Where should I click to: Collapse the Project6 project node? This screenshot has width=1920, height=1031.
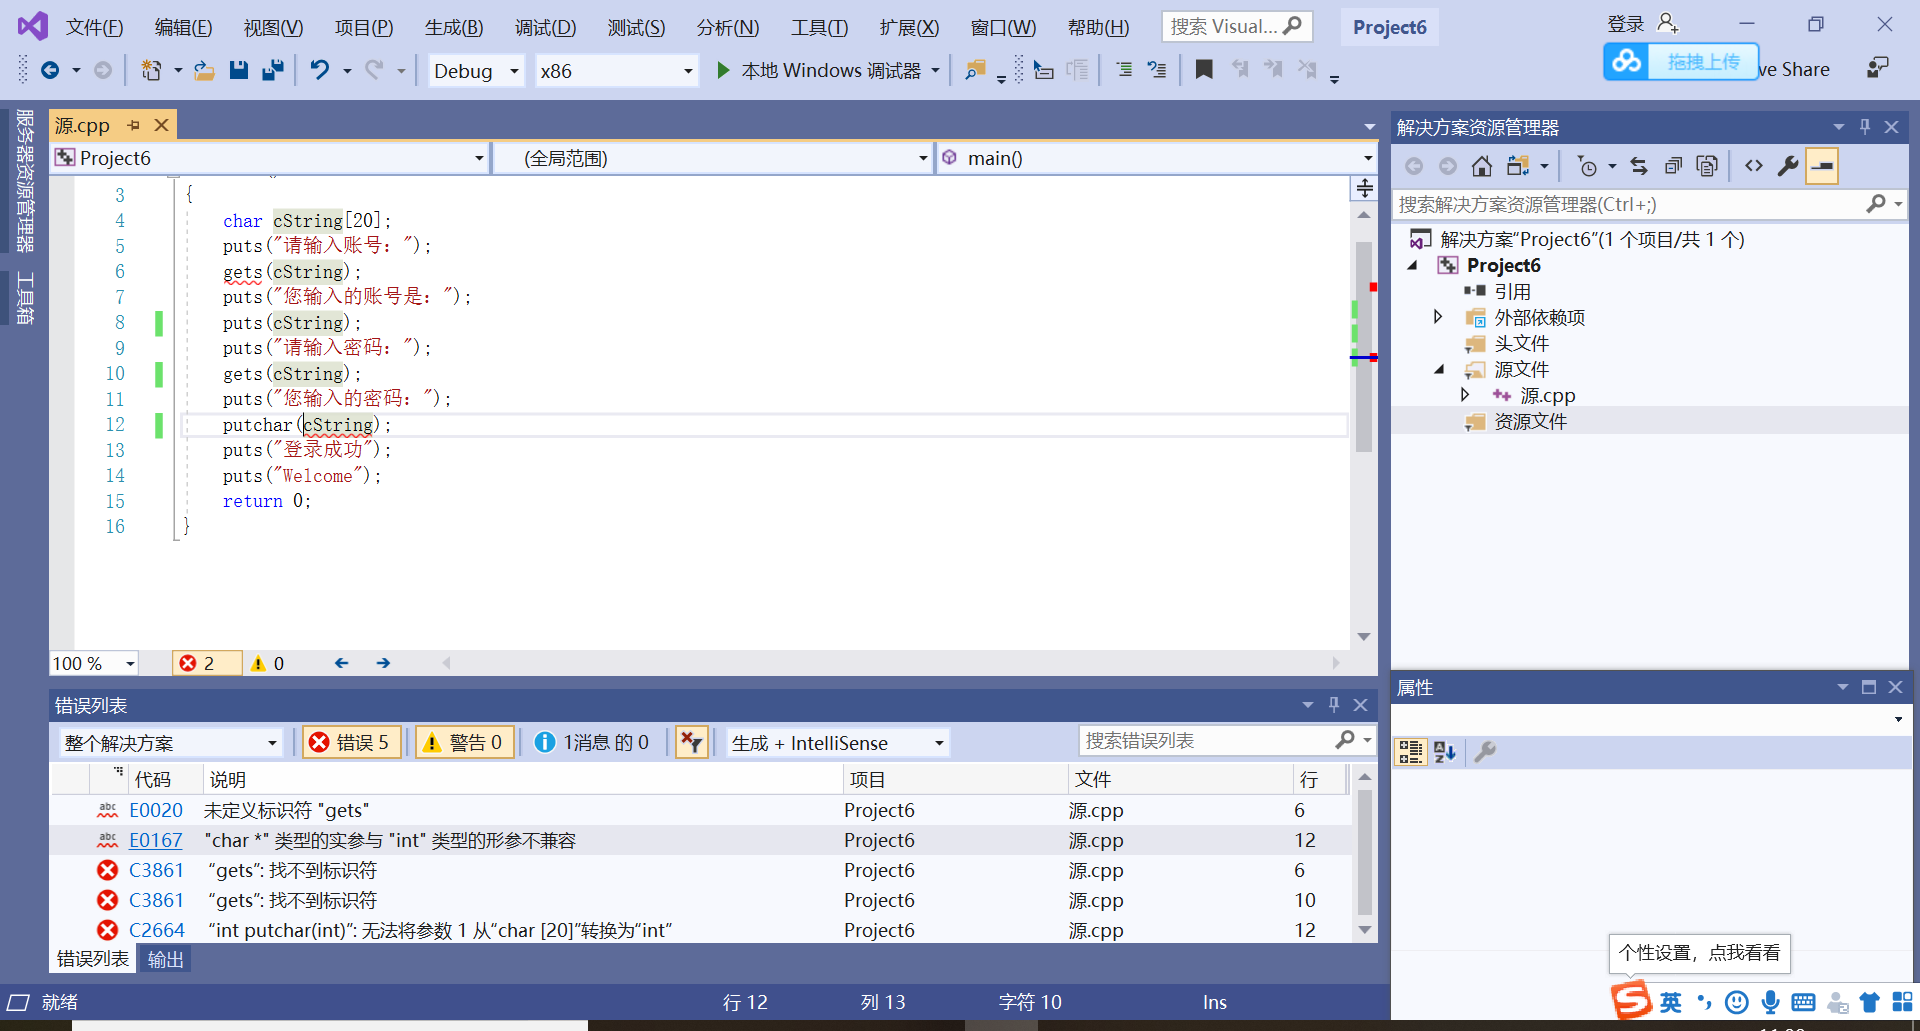tap(1413, 265)
